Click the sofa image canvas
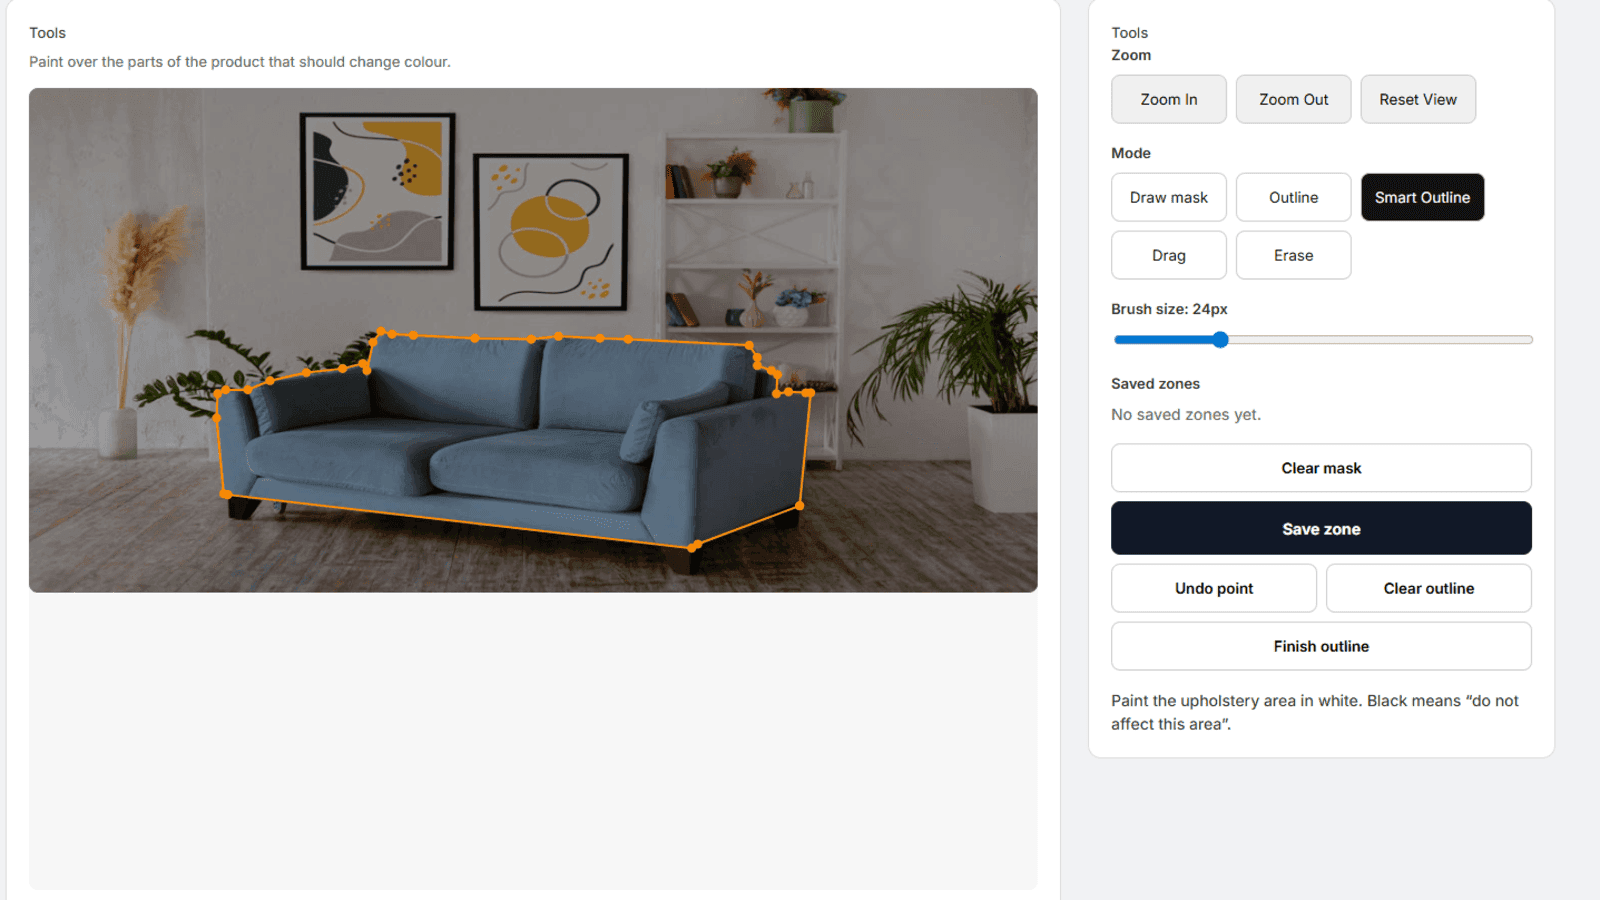Screen dimensions: 1600x900 click(533, 340)
